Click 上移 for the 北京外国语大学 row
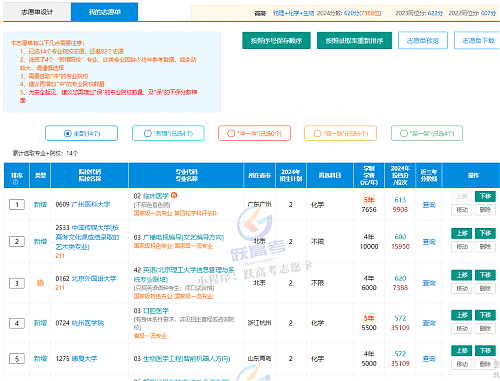 point(462,275)
